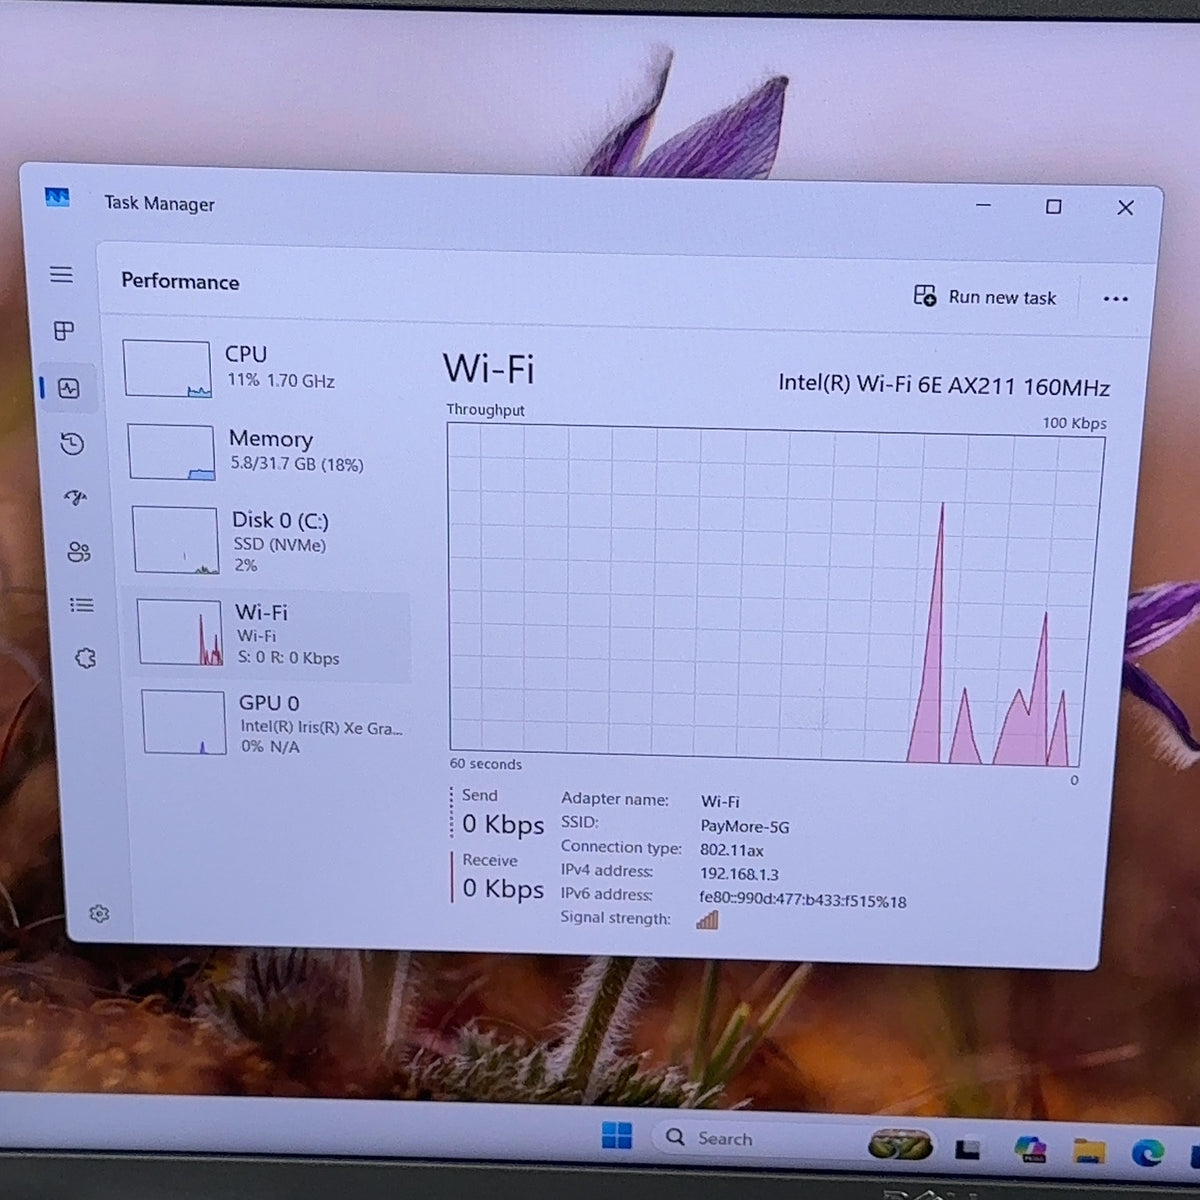Open File Explorer from the taskbar
The height and width of the screenshot is (1200, 1200).
[x=1088, y=1151]
